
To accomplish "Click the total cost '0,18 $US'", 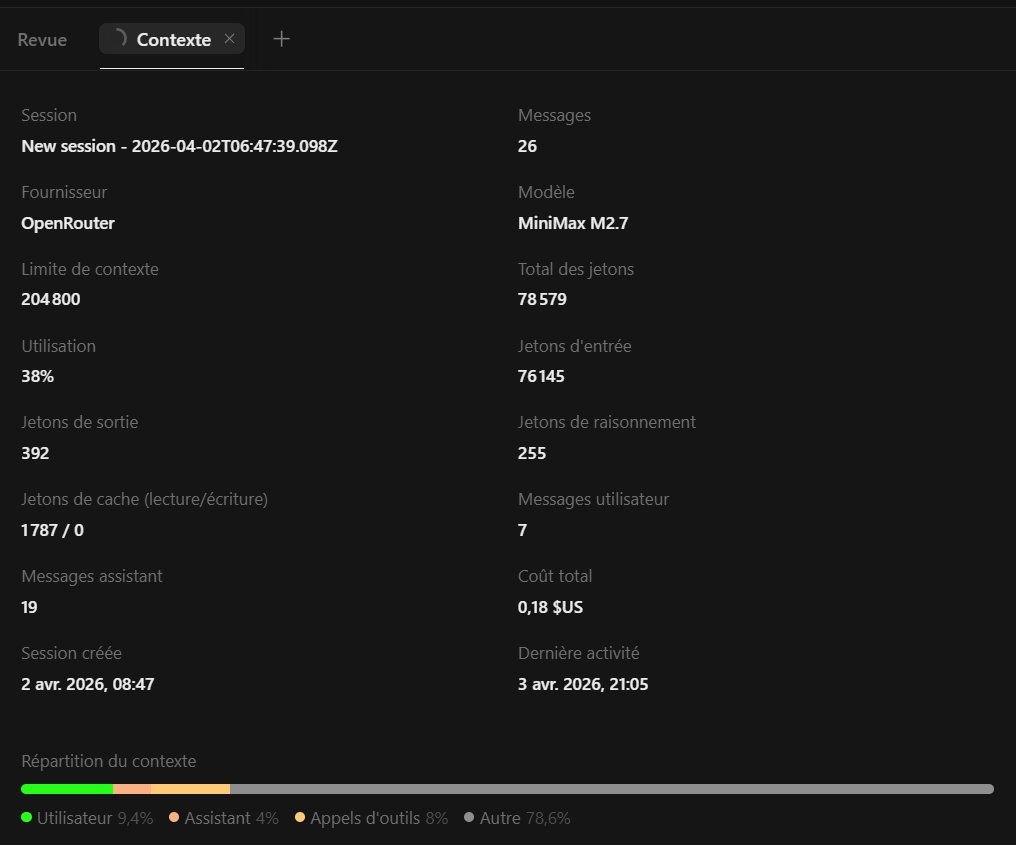I will pos(550,607).
